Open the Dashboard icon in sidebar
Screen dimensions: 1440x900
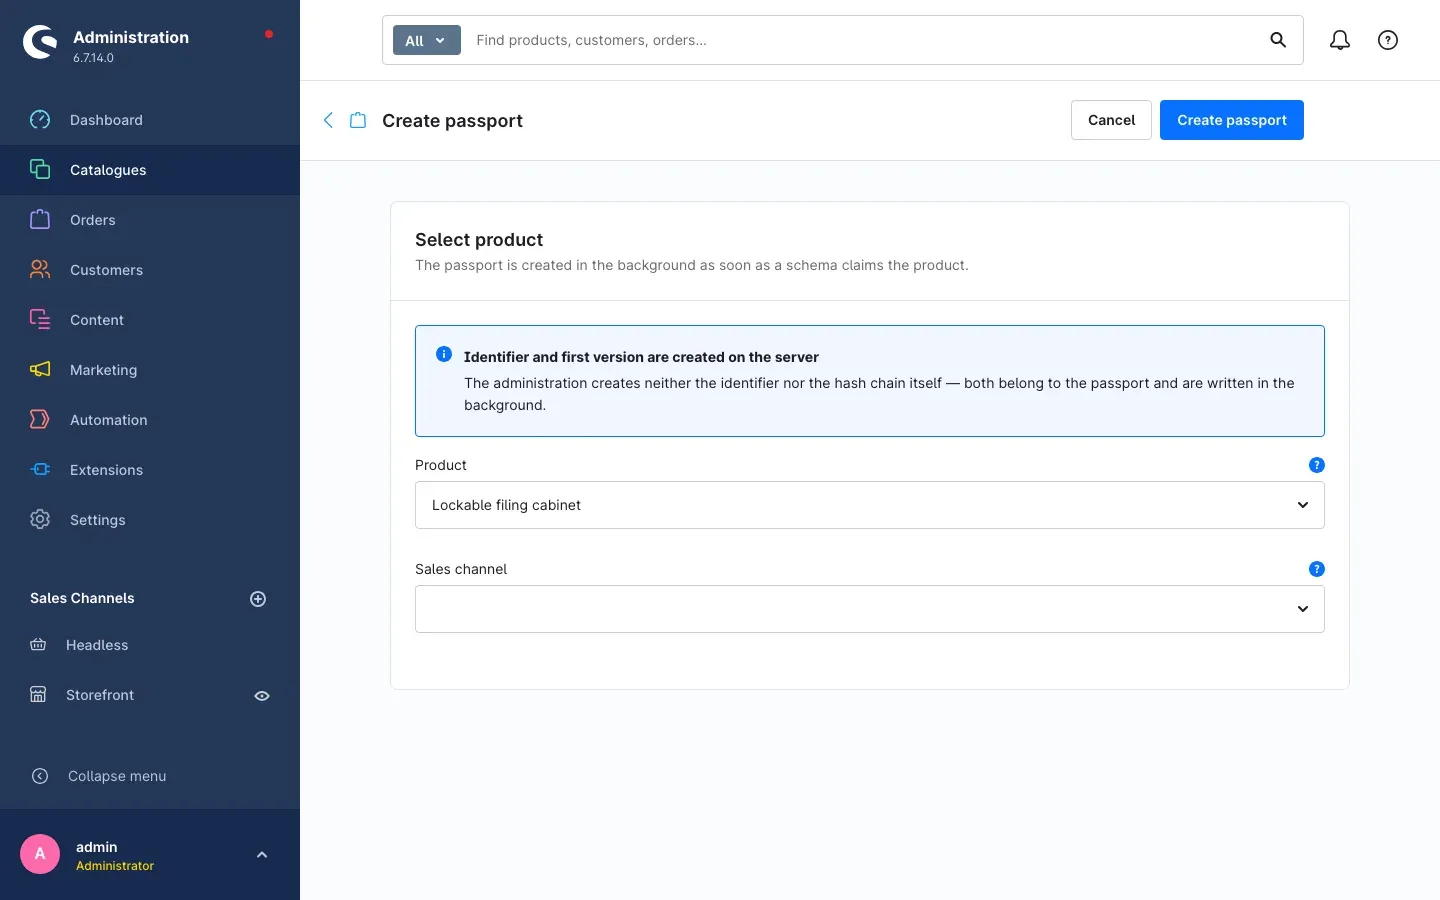pyautogui.click(x=40, y=120)
